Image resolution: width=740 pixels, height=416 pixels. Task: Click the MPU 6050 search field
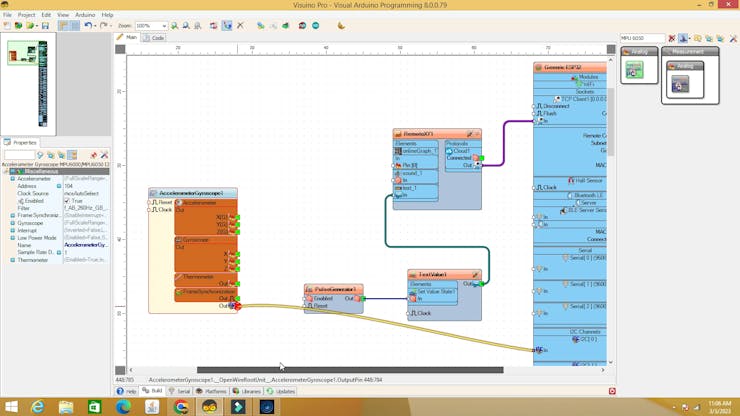pyautogui.click(x=641, y=39)
